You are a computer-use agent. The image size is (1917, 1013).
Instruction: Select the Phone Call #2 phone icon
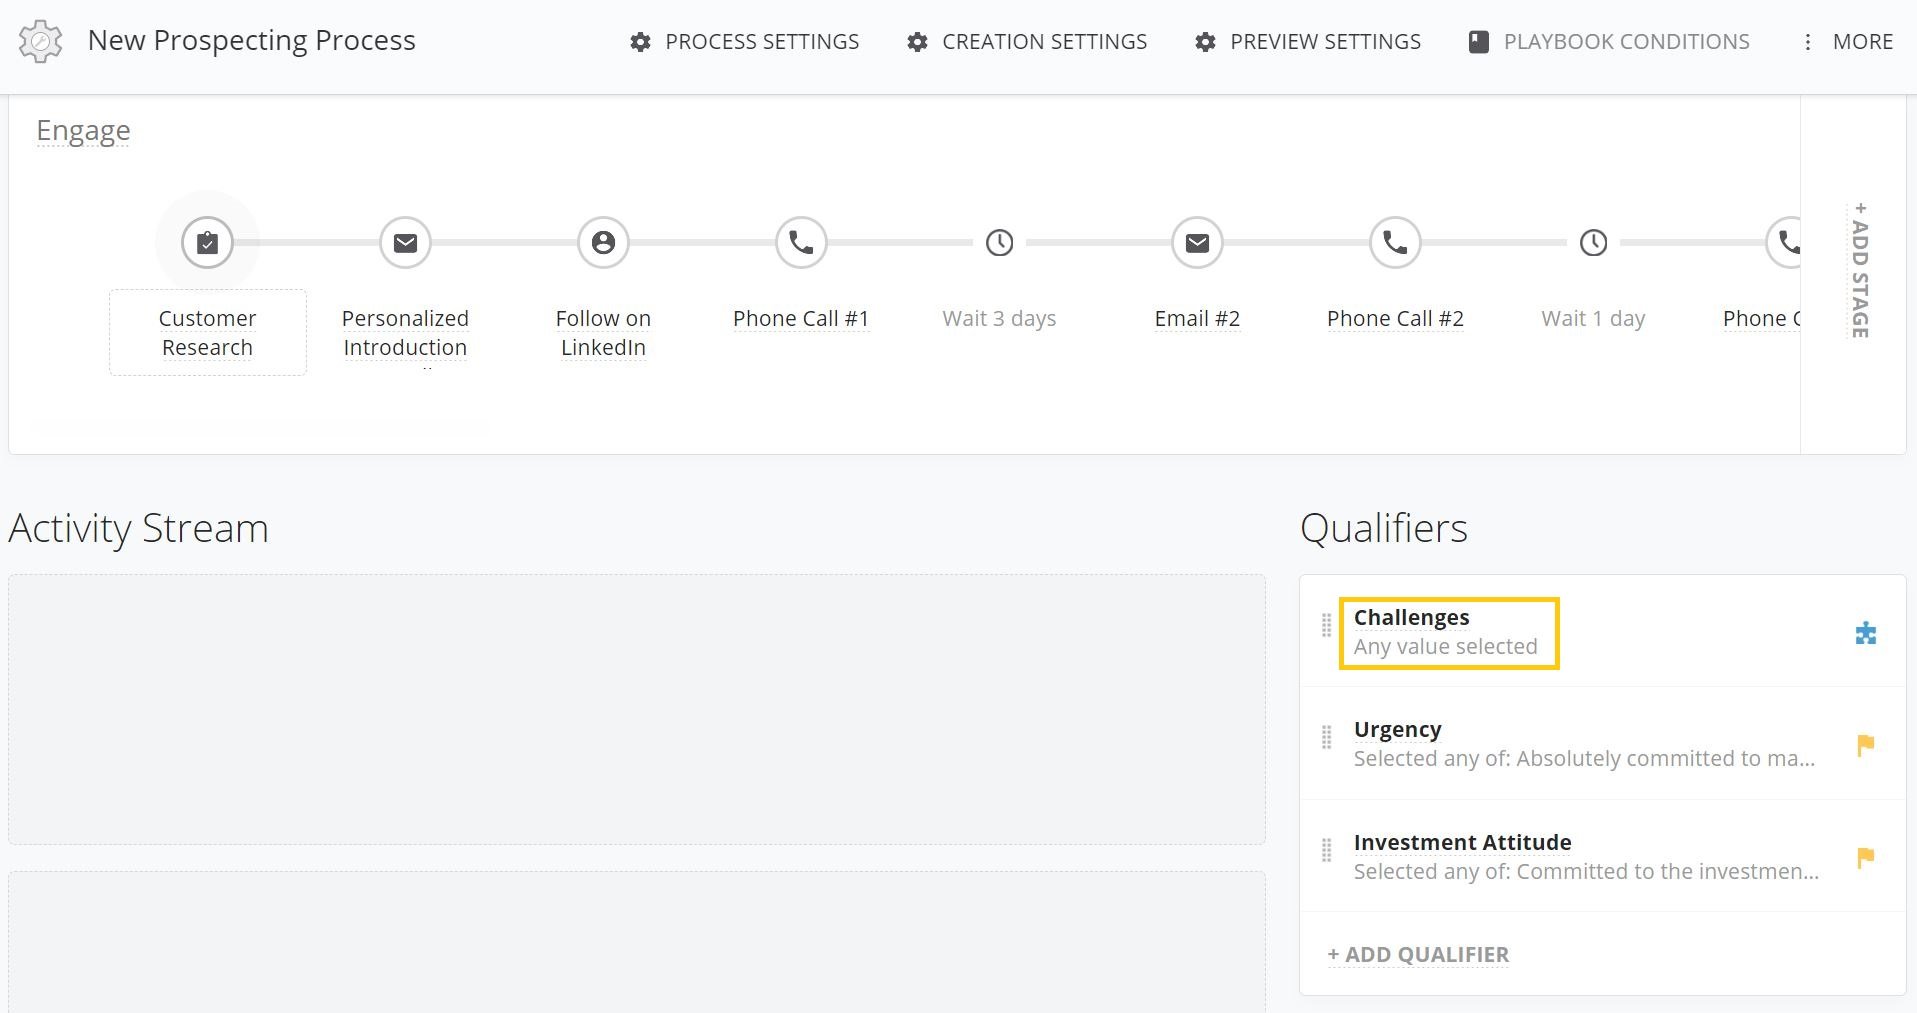pos(1394,242)
